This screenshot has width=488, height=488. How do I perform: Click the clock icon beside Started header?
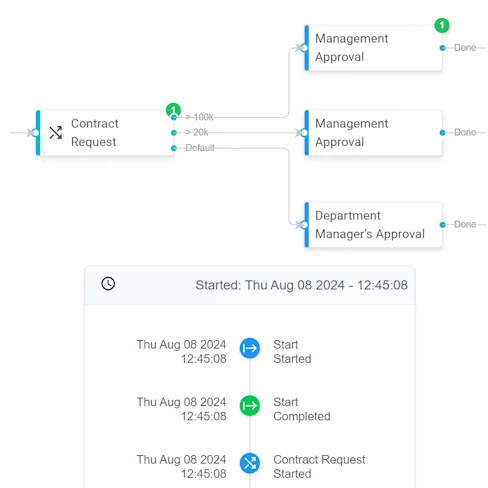[108, 284]
